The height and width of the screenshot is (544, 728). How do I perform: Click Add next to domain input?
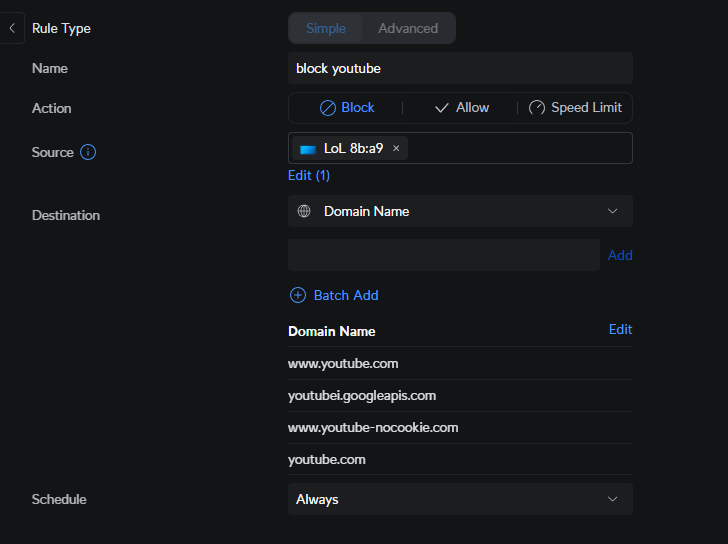[620, 255]
